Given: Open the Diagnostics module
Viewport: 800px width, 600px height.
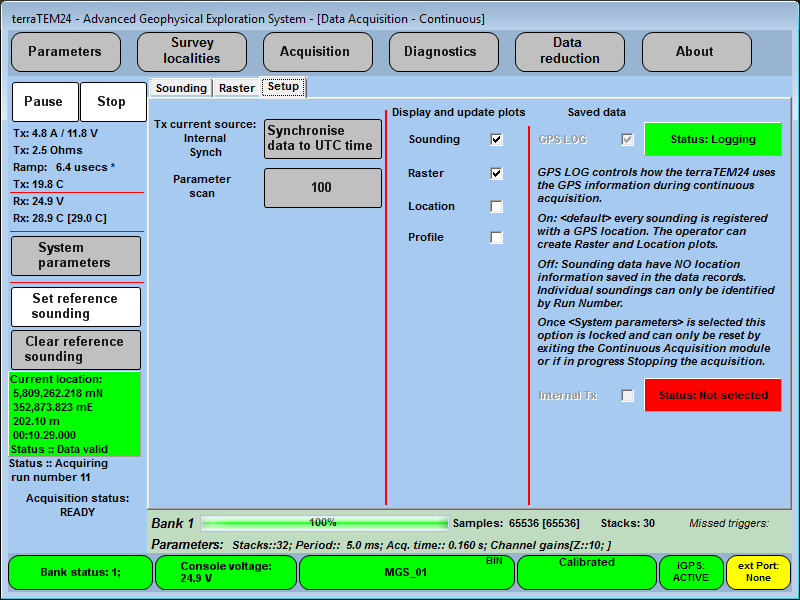Looking at the screenshot, I should click(443, 52).
